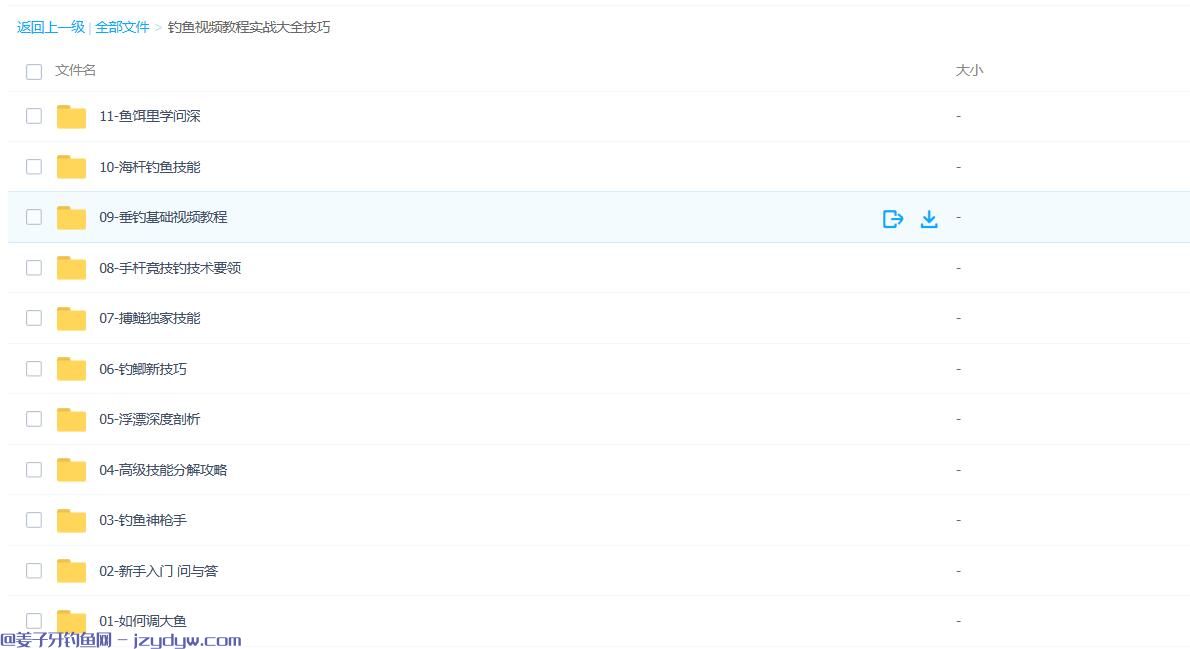
Task: Open folder name 07-捕鲢独家技能
Action: pos(150,318)
